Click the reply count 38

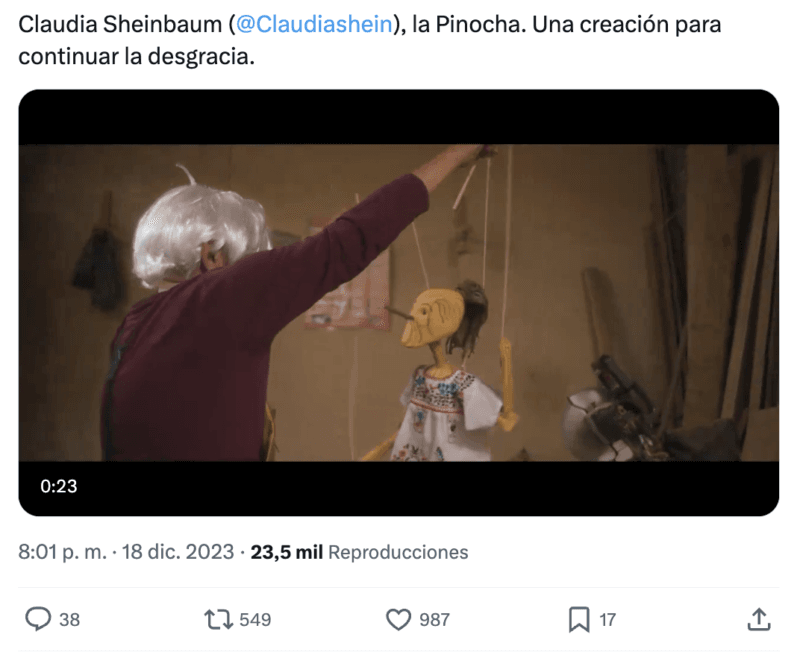pos(69,620)
